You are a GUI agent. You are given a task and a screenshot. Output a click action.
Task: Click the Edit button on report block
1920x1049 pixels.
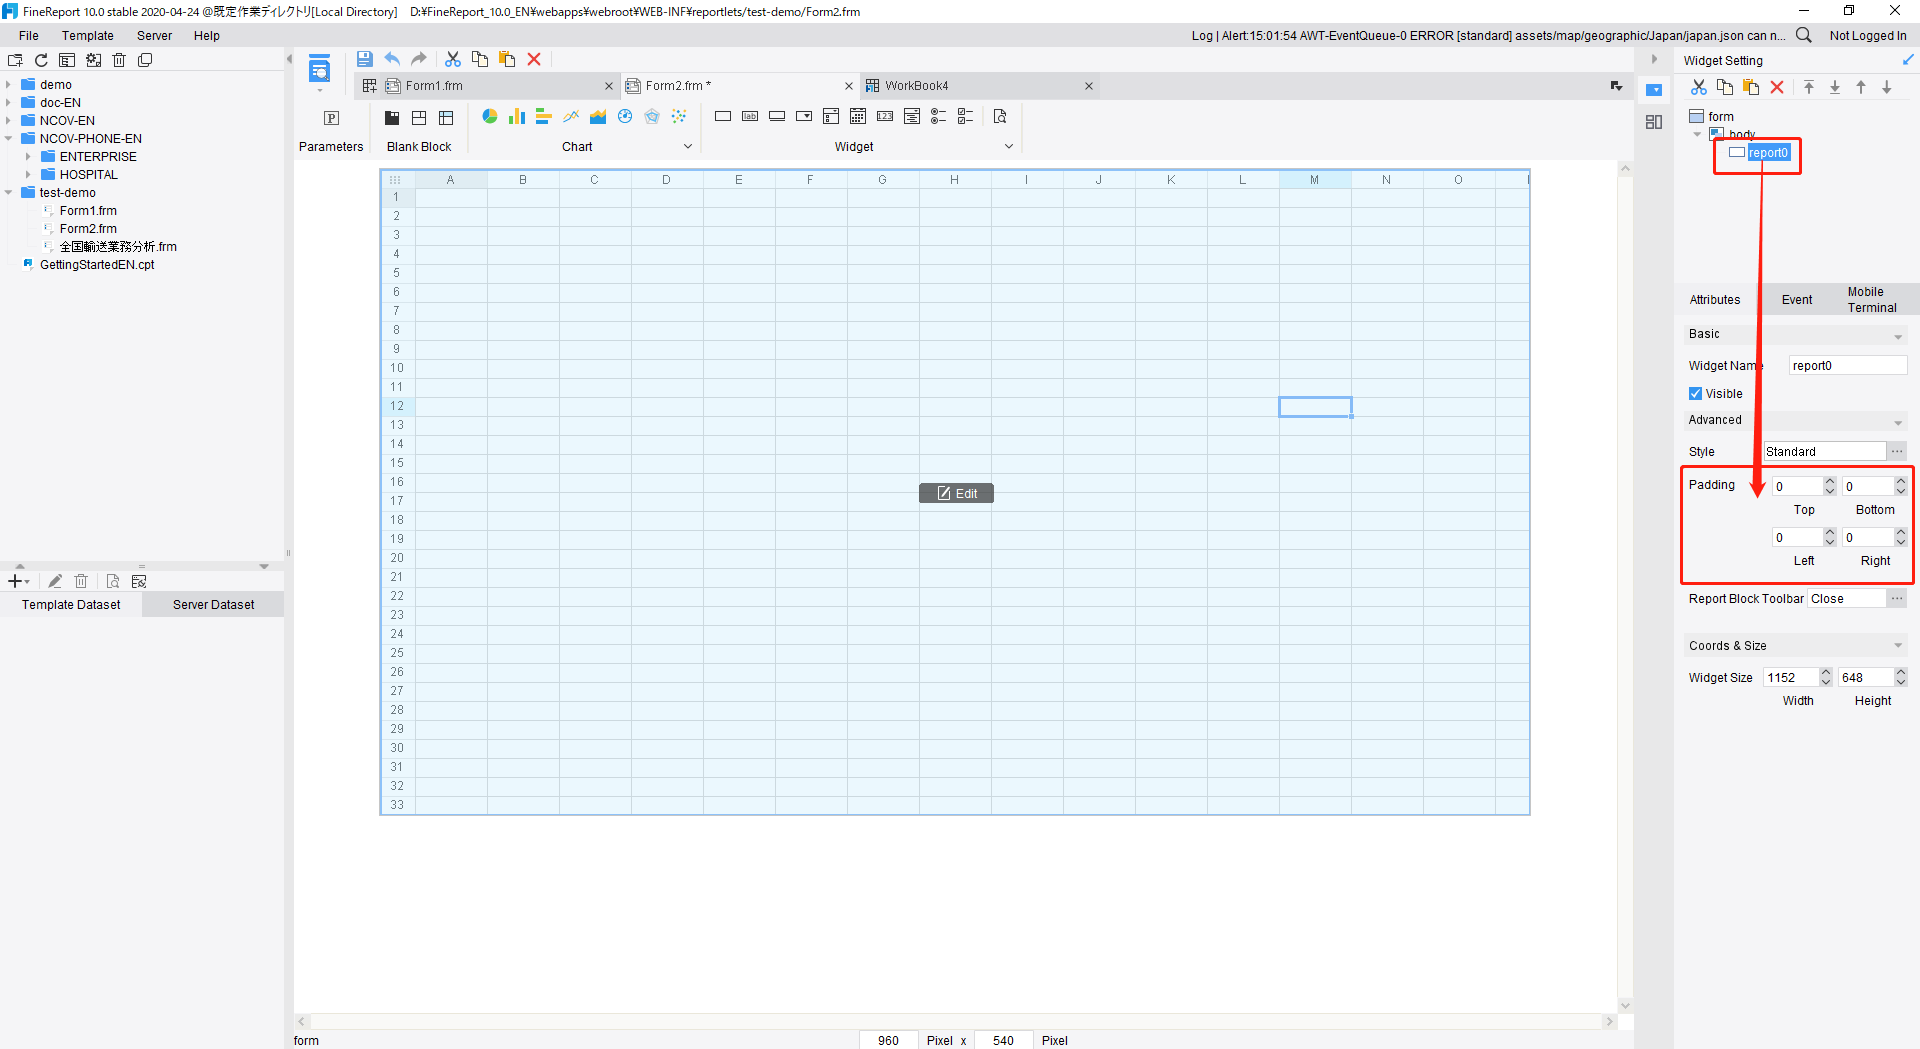(x=956, y=493)
